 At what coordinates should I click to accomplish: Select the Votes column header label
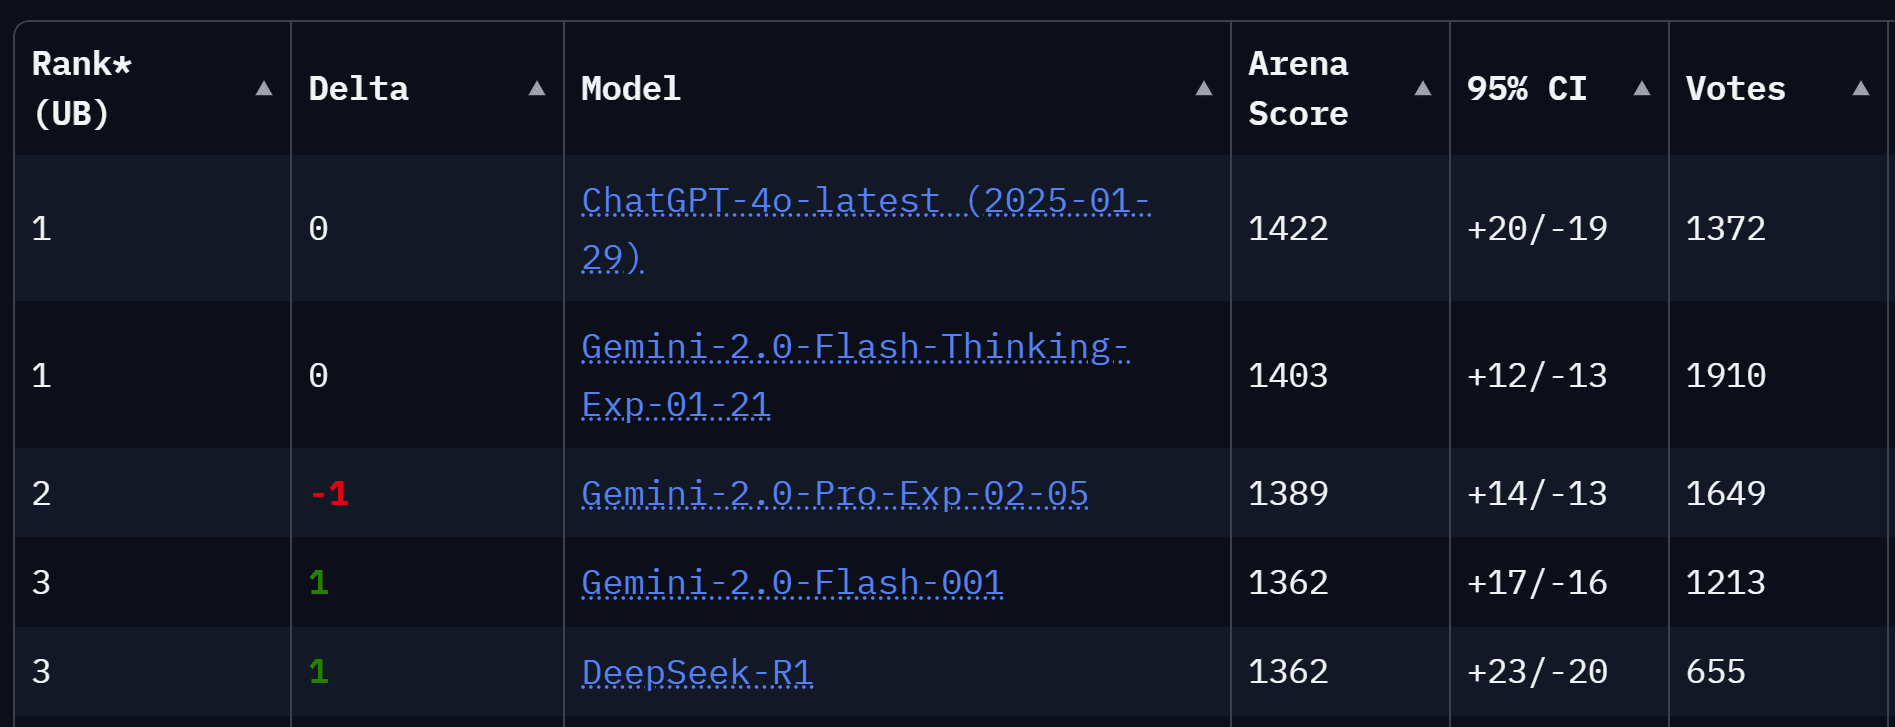click(1735, 88)
